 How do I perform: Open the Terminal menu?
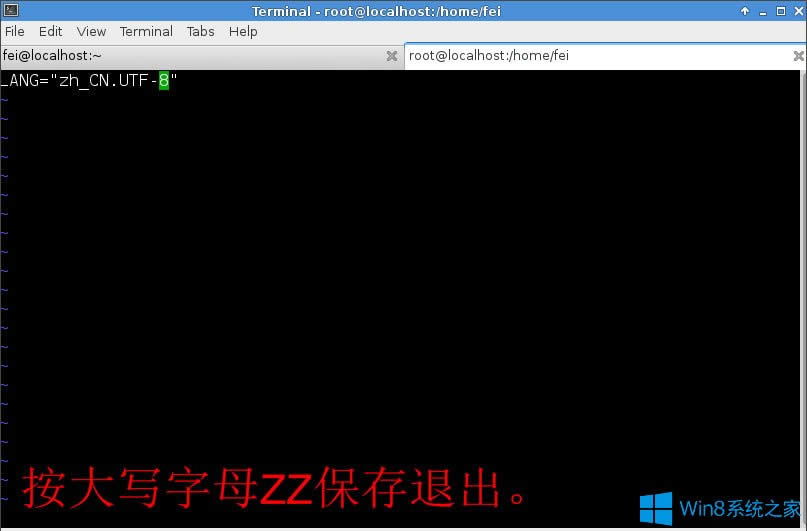coord(146,31)
